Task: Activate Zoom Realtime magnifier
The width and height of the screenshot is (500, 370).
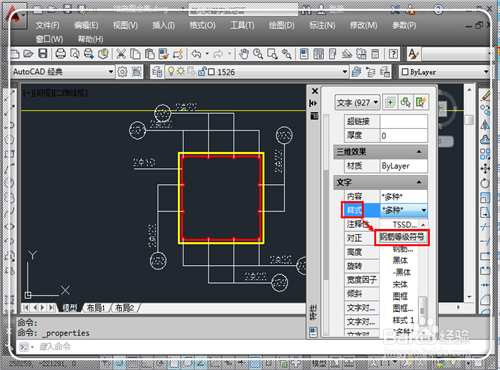Action: point(258,53)
